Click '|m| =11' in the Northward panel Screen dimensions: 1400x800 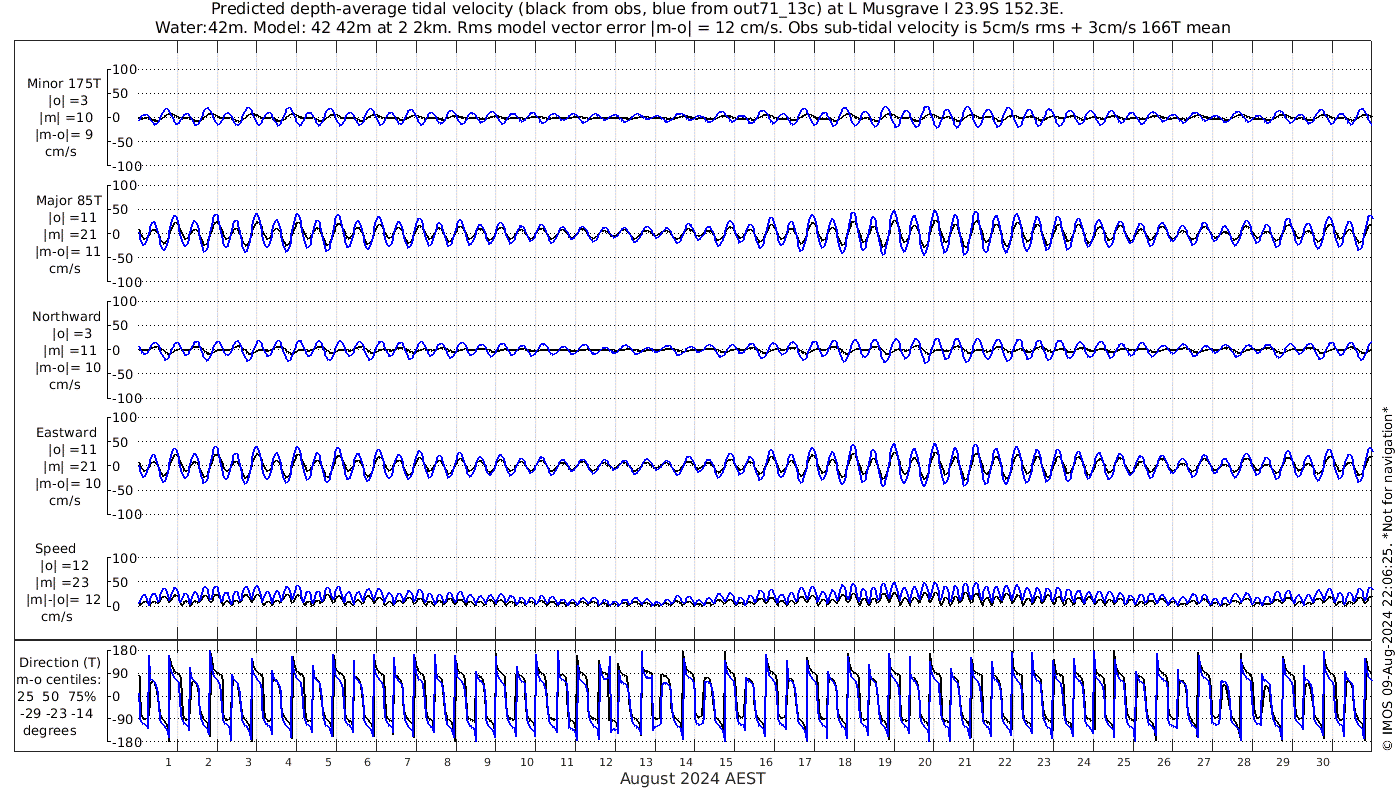pos(69,351)
